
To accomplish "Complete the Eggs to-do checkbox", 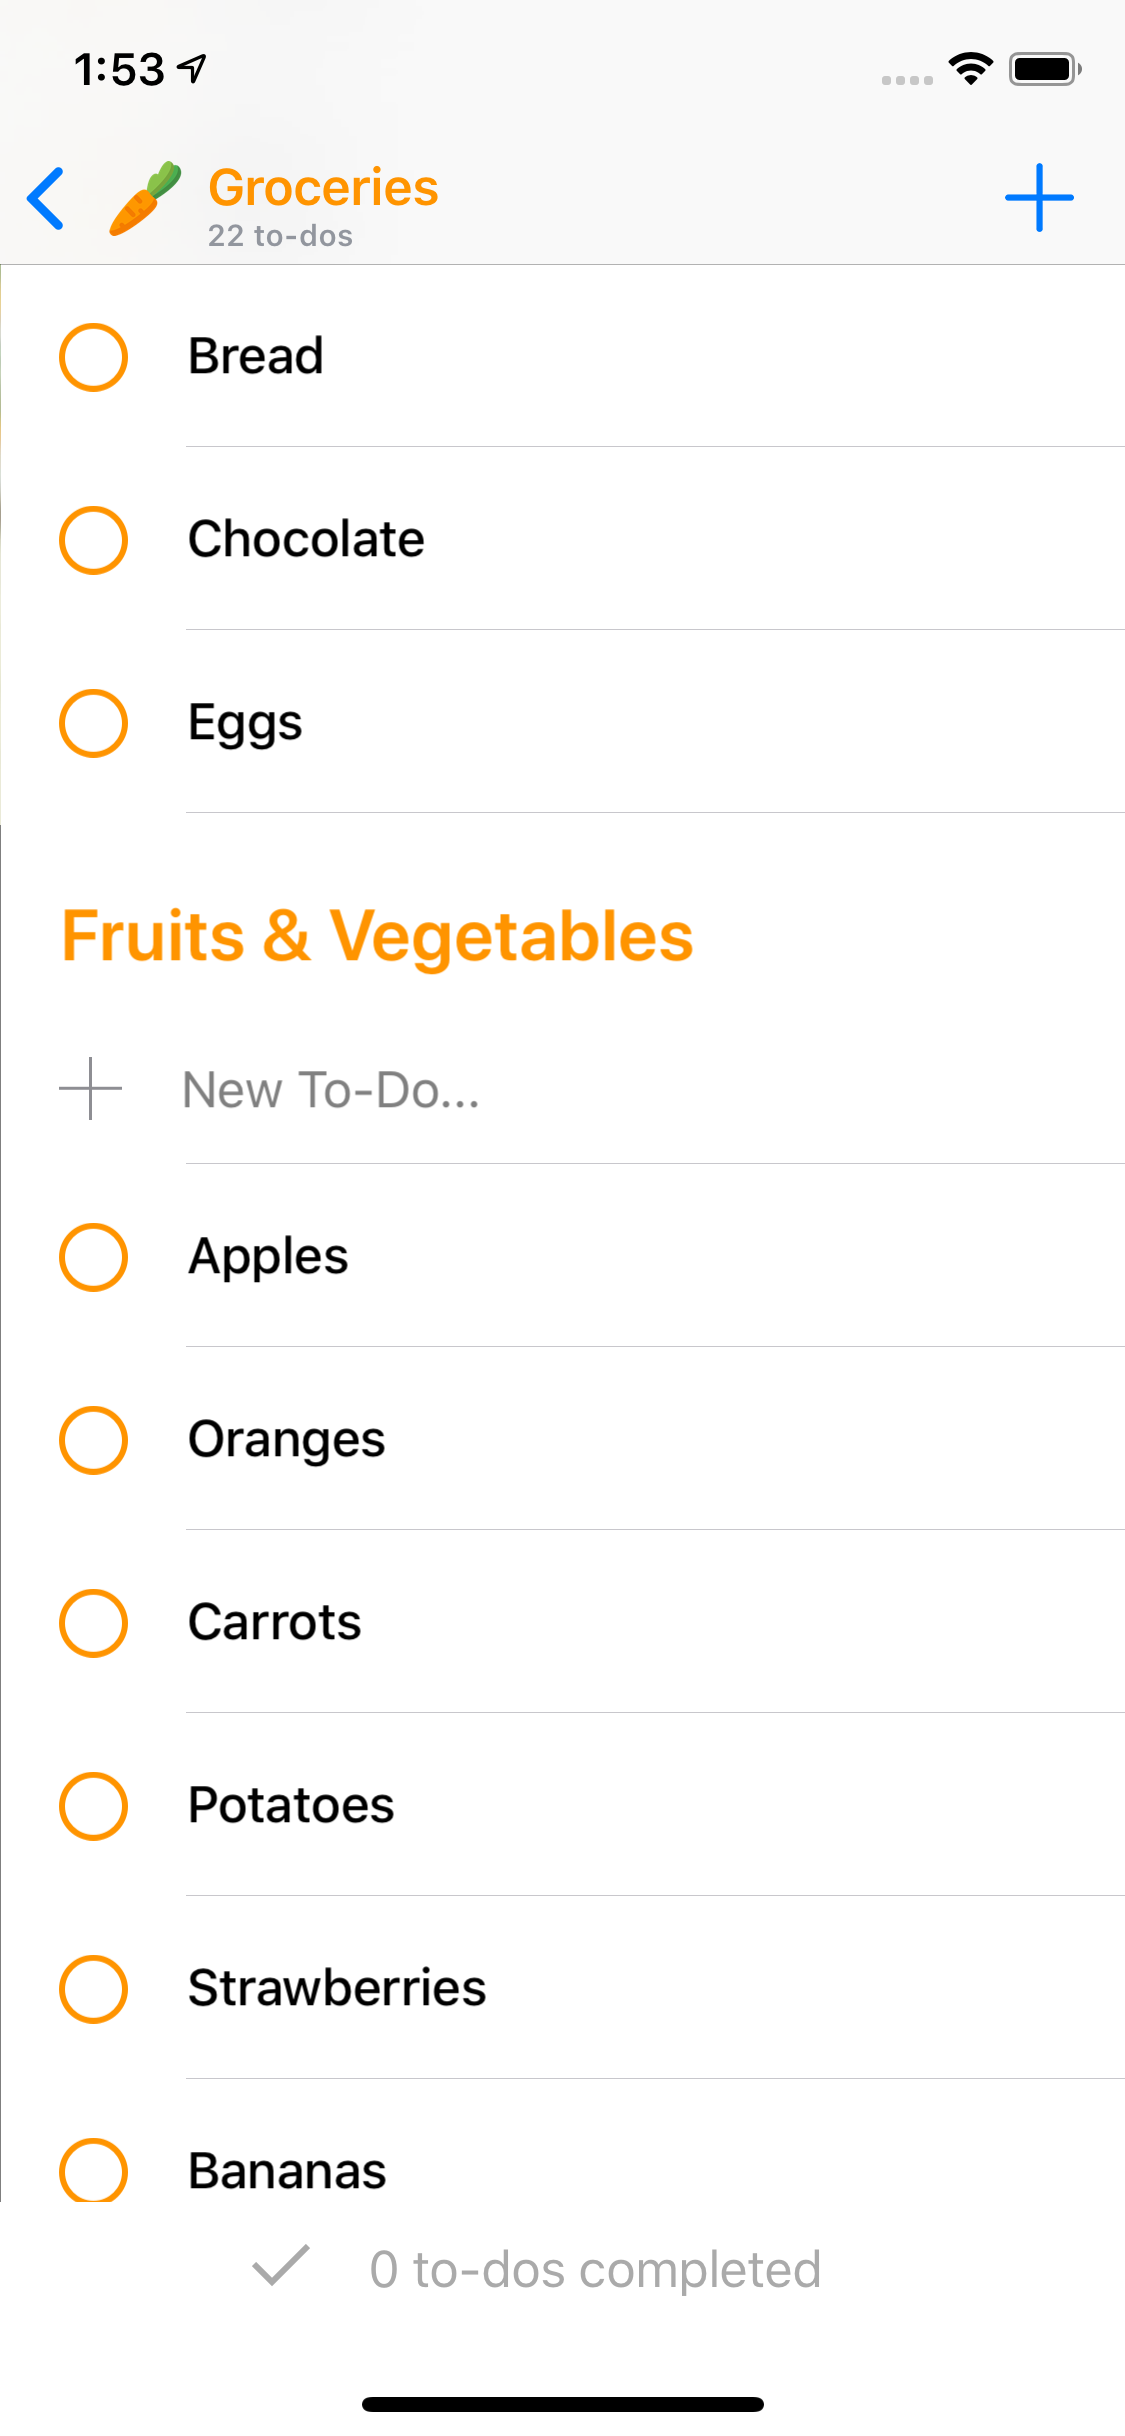I will pos(93,723).
